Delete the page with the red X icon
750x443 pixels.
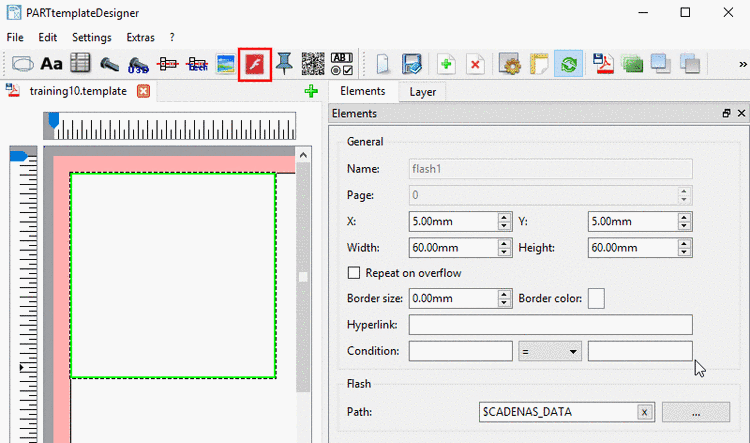pyautogui.click(x=475, y=64)
